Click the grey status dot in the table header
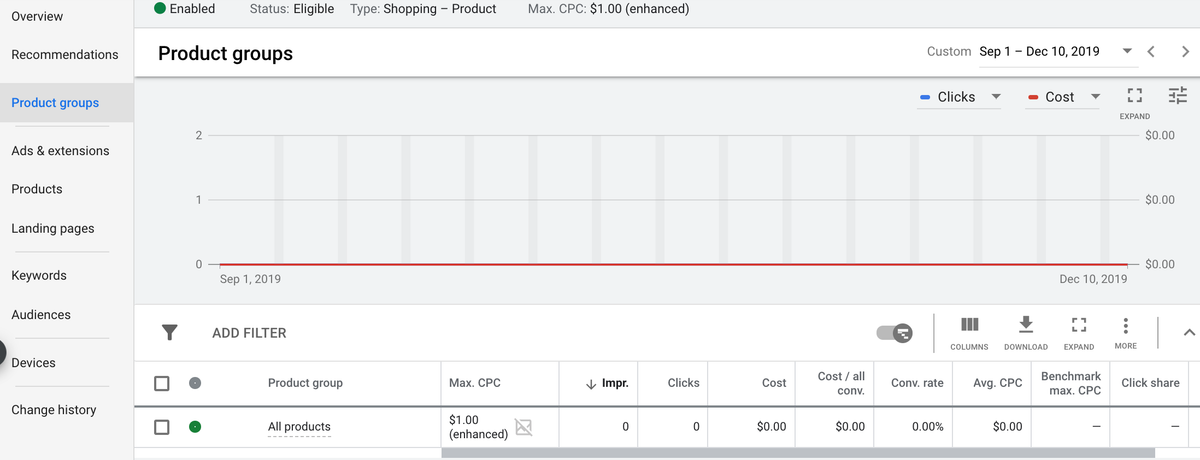Viewport: 1200px width, 460px height. 194,383
